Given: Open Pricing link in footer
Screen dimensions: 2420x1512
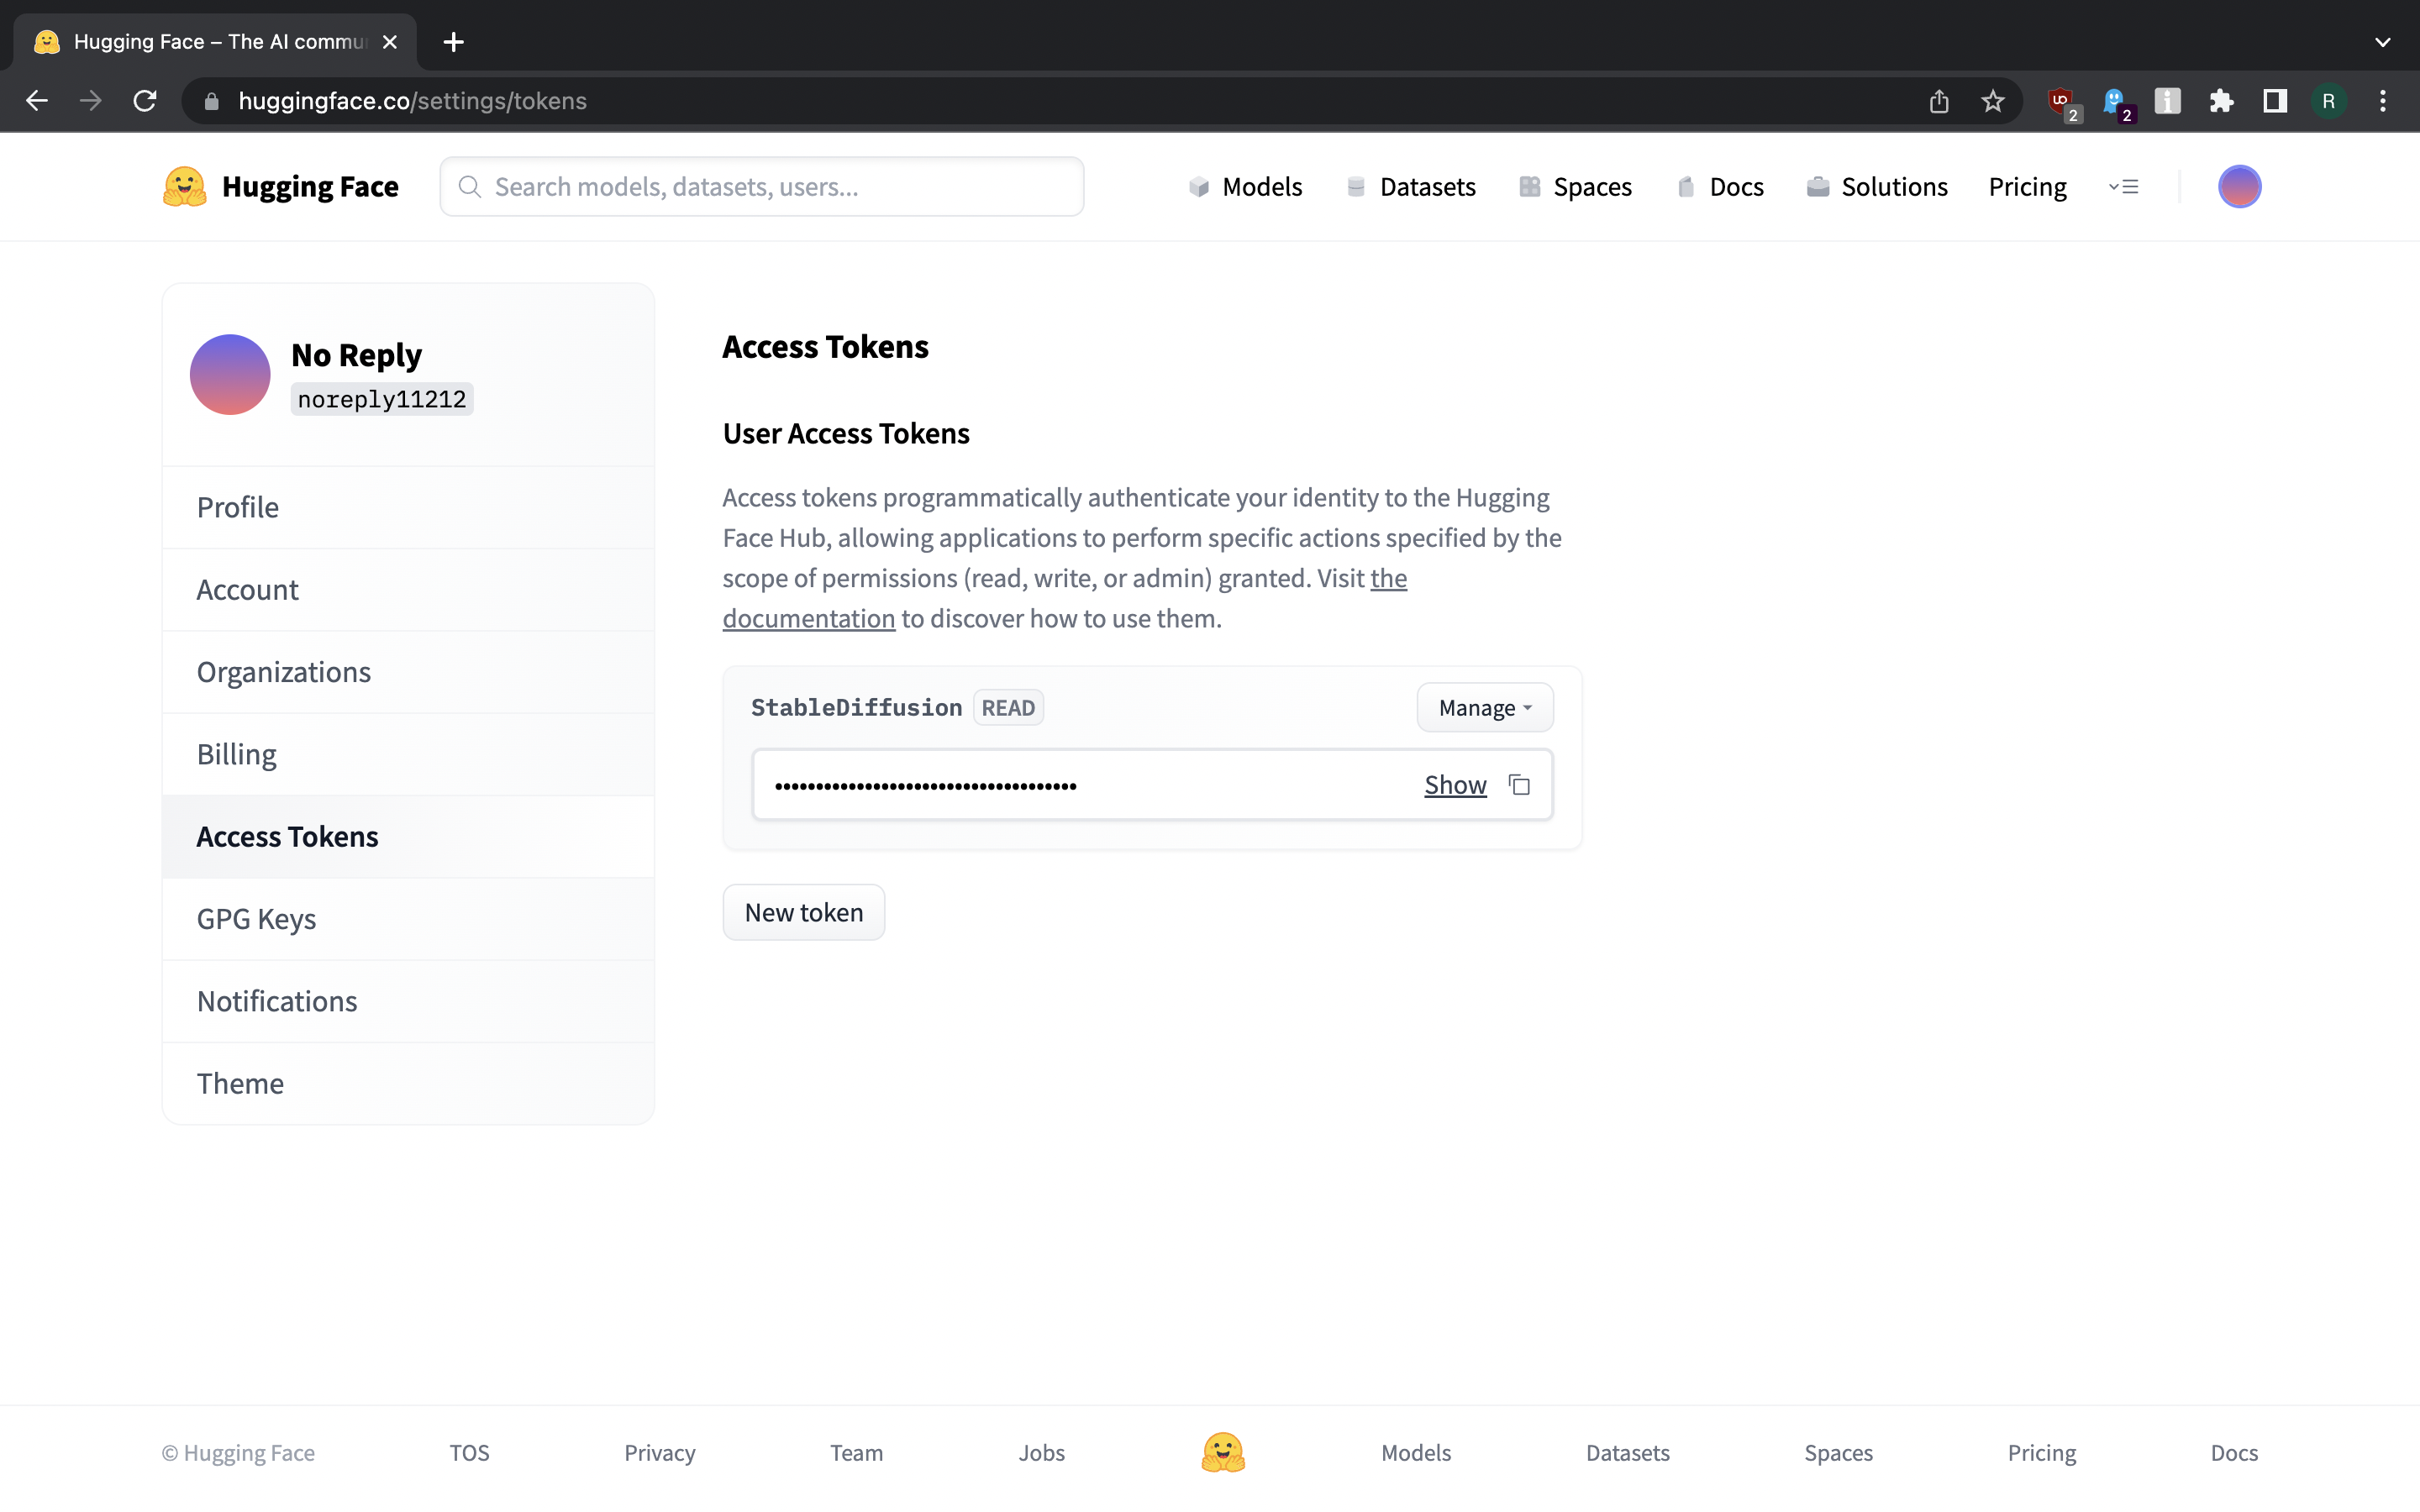Looking at the screenshot, I should click(2042, 1453).
